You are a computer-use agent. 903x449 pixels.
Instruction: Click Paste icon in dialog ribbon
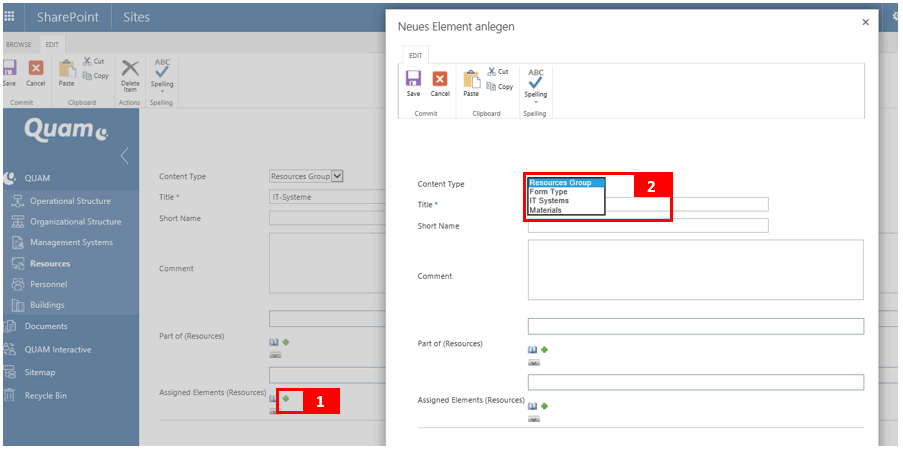(x=471, y=79)
